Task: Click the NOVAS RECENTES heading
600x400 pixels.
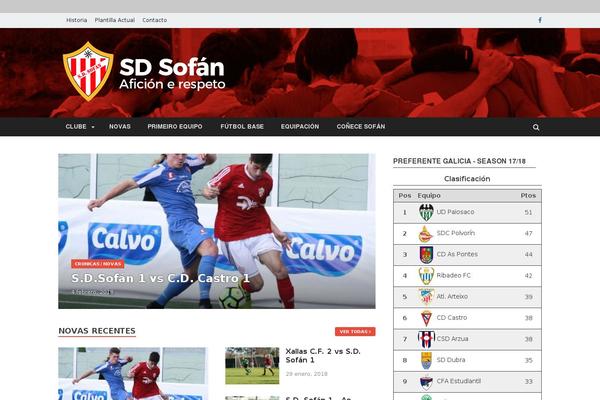Action: tap(97, 331)
